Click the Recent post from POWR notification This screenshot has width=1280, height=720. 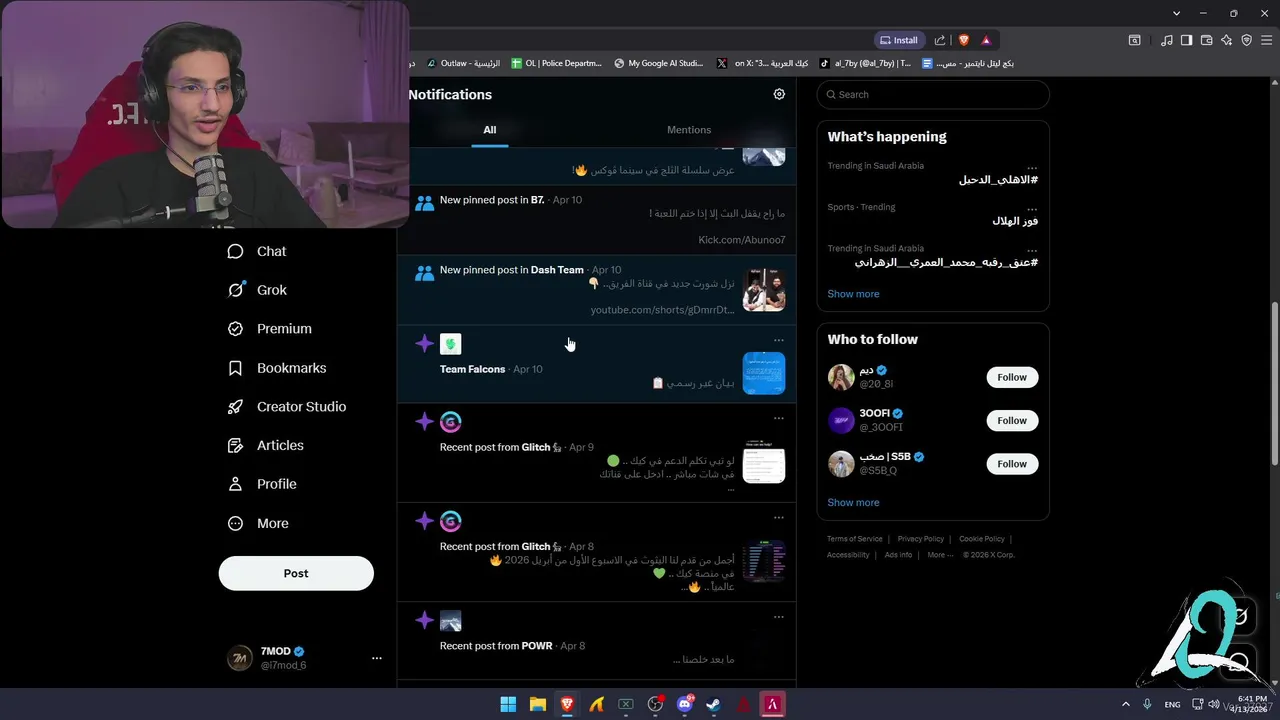[596, 641]
